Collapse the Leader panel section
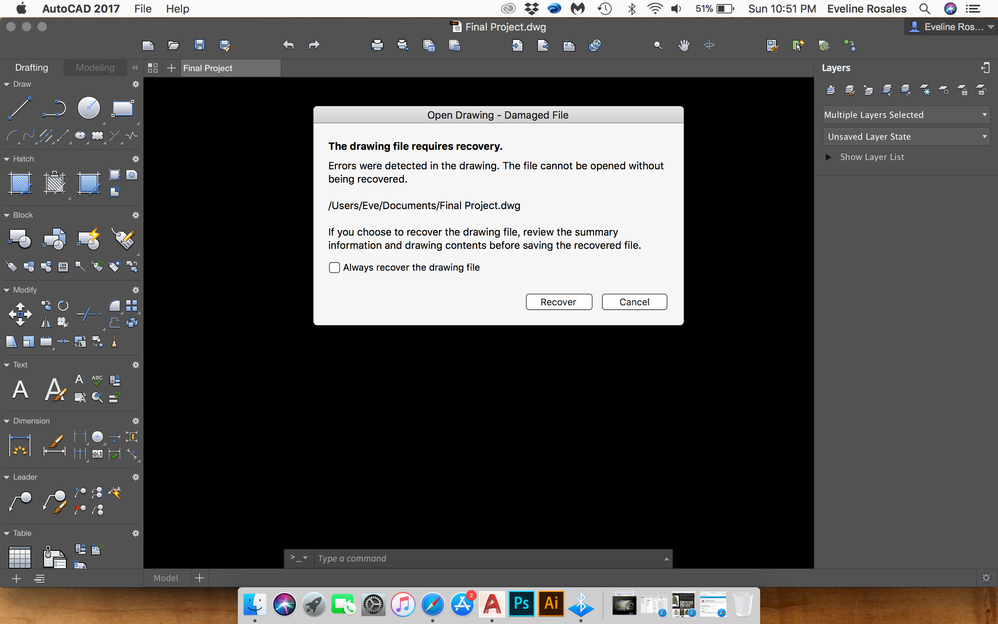 tap(6, 477)
